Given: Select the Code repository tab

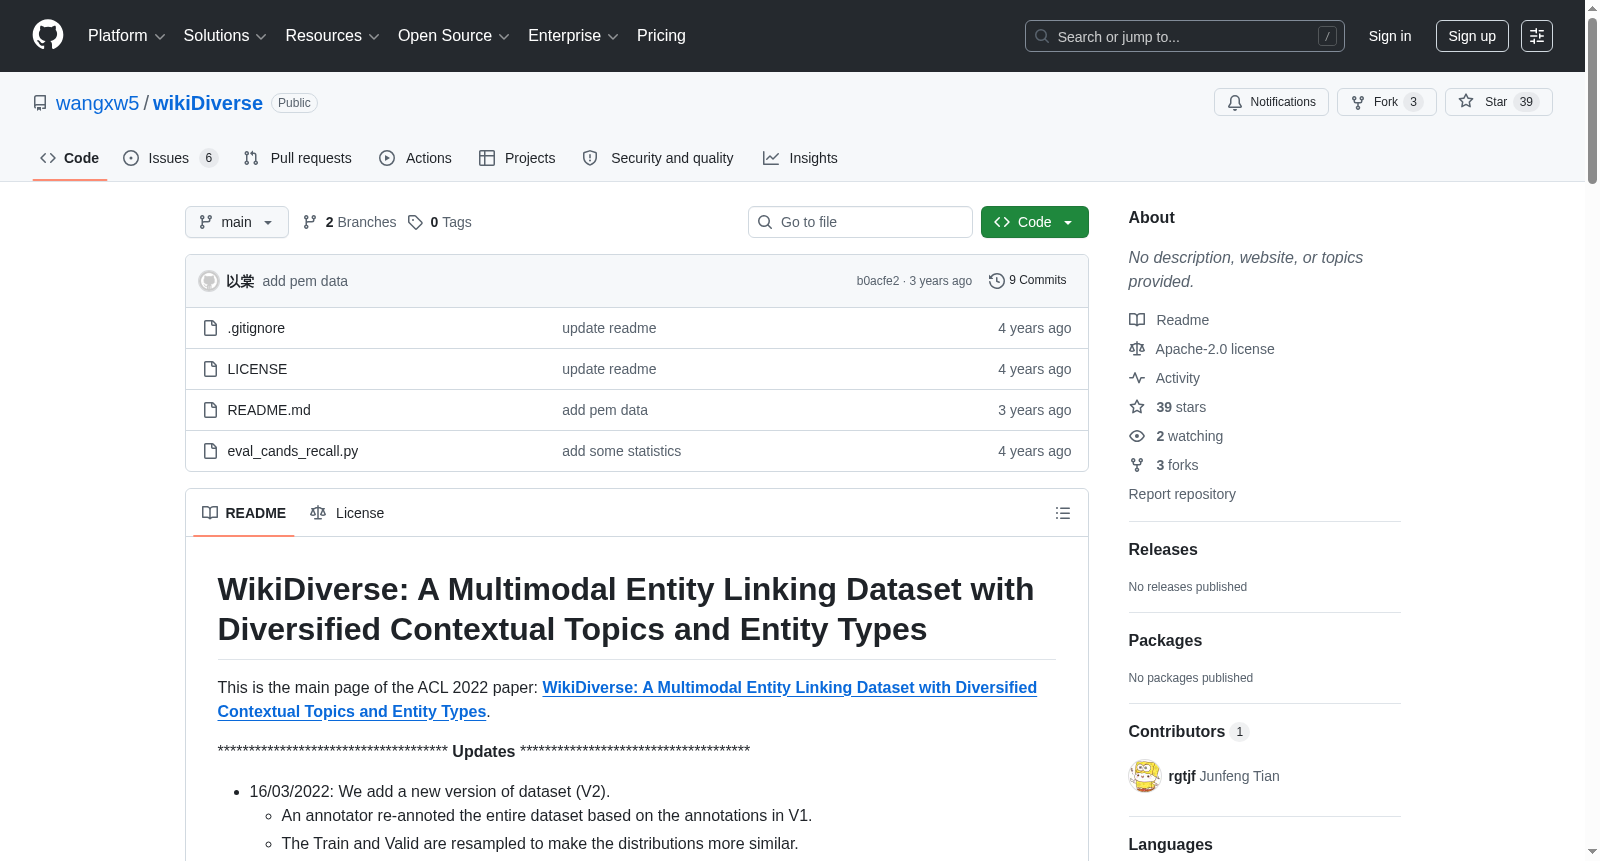Looking at the screenshot, I should click(x=70, y=158).
